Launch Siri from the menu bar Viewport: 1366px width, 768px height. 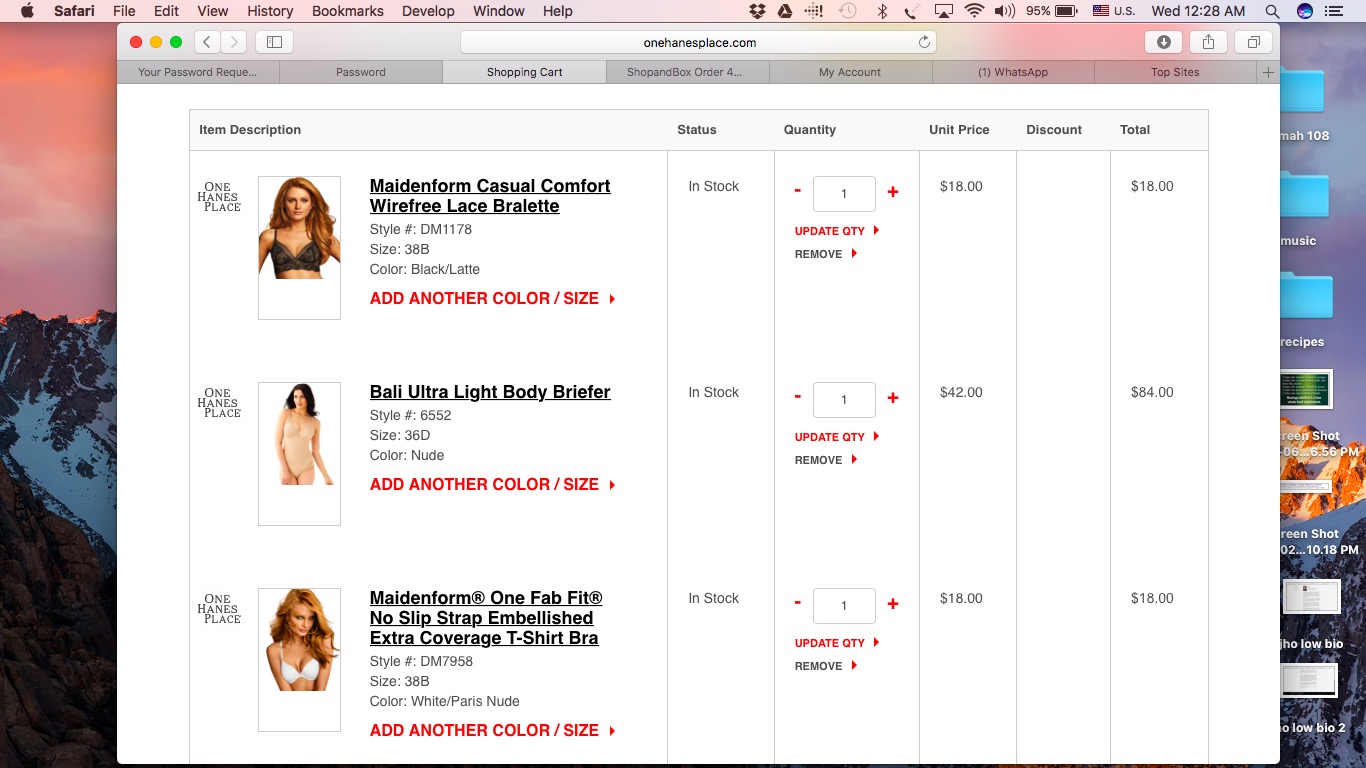[x=1304, y=11]
